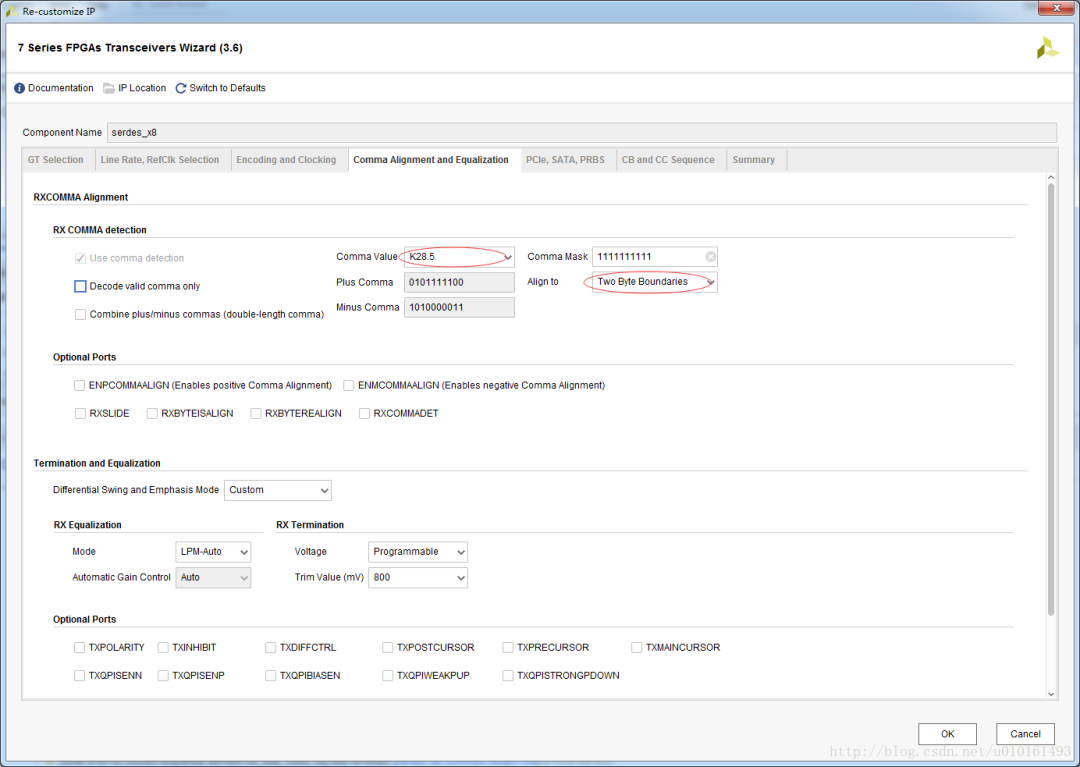Screen dimensions: 1080x767
Task: Expand the Align to Two Byte Boundaries dropdown
Action: tap(654, 282)
